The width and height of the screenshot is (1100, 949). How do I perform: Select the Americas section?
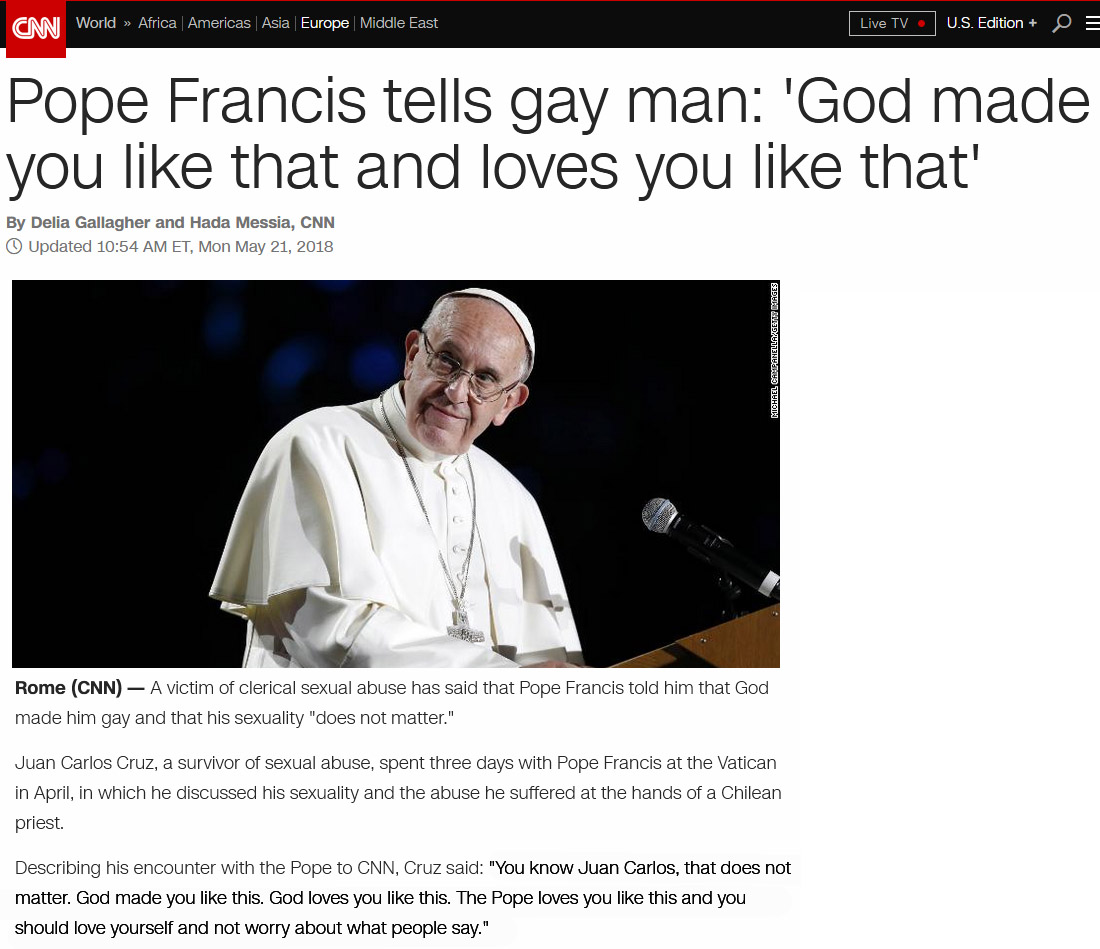point(219,23)
